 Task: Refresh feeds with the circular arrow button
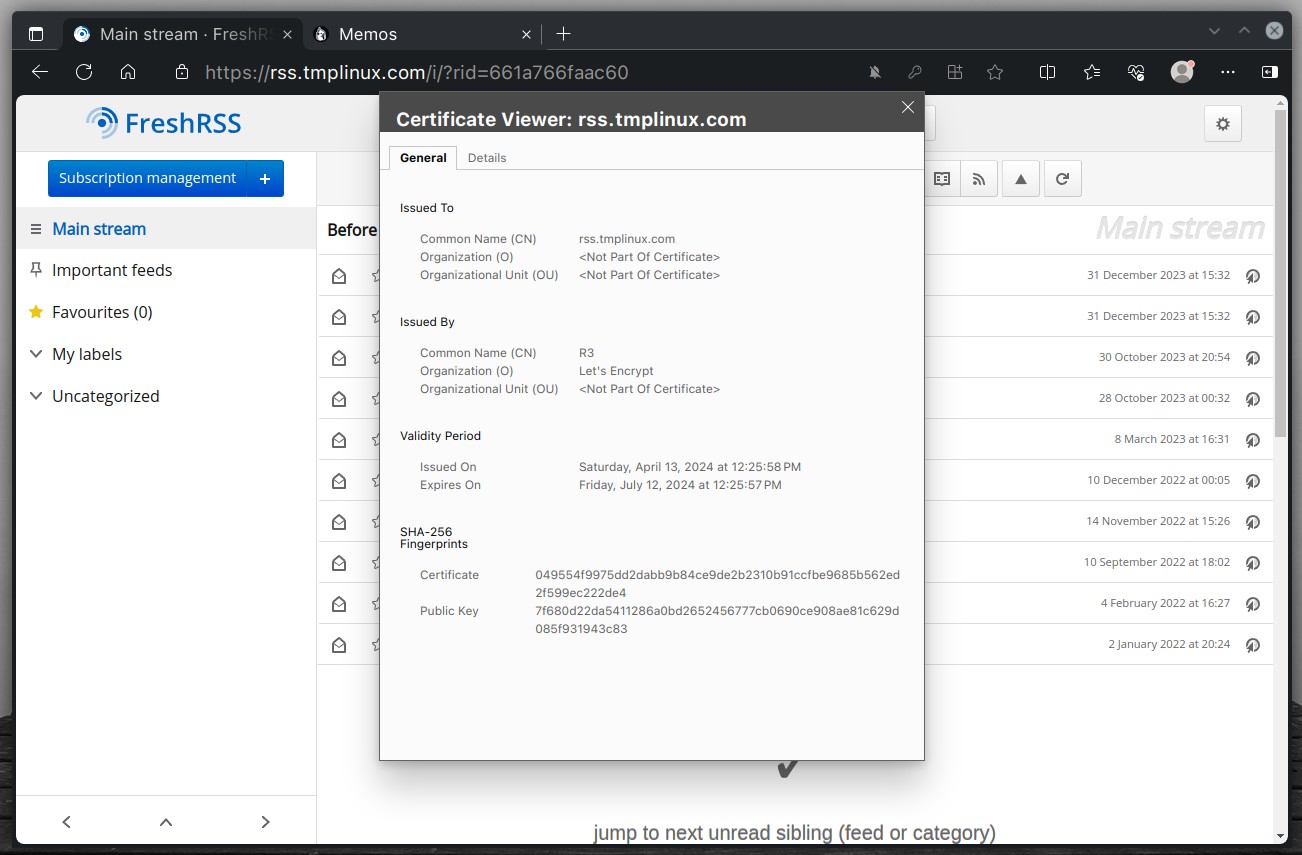[x=1062, y=179]
